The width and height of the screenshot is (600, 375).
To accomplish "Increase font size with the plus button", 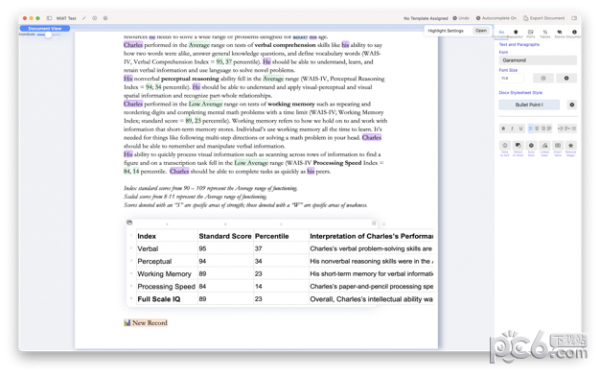I will (566, 78).
